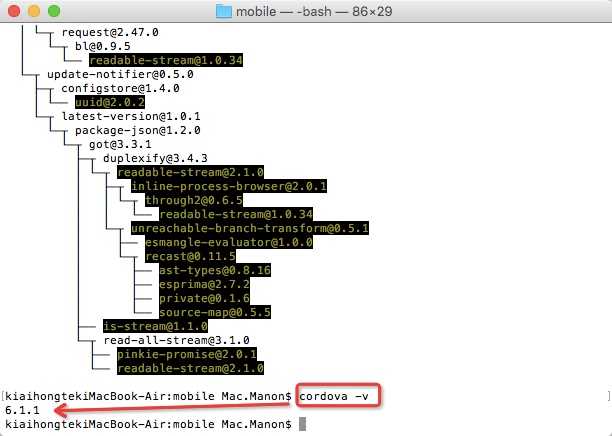612x436 pixels.
Task: Click the 'esmangle-evaluator@1.0.0' entry
Action: coord(229,243)
